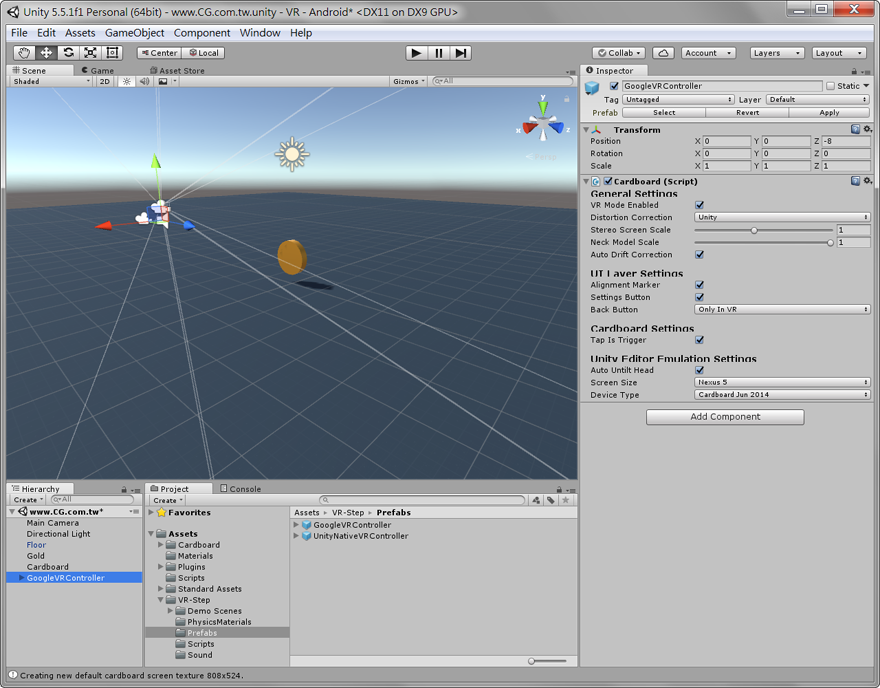The width and height of the screenshot is (880, 688).
Task: Click search by label icon in Project
Action: 551,500
